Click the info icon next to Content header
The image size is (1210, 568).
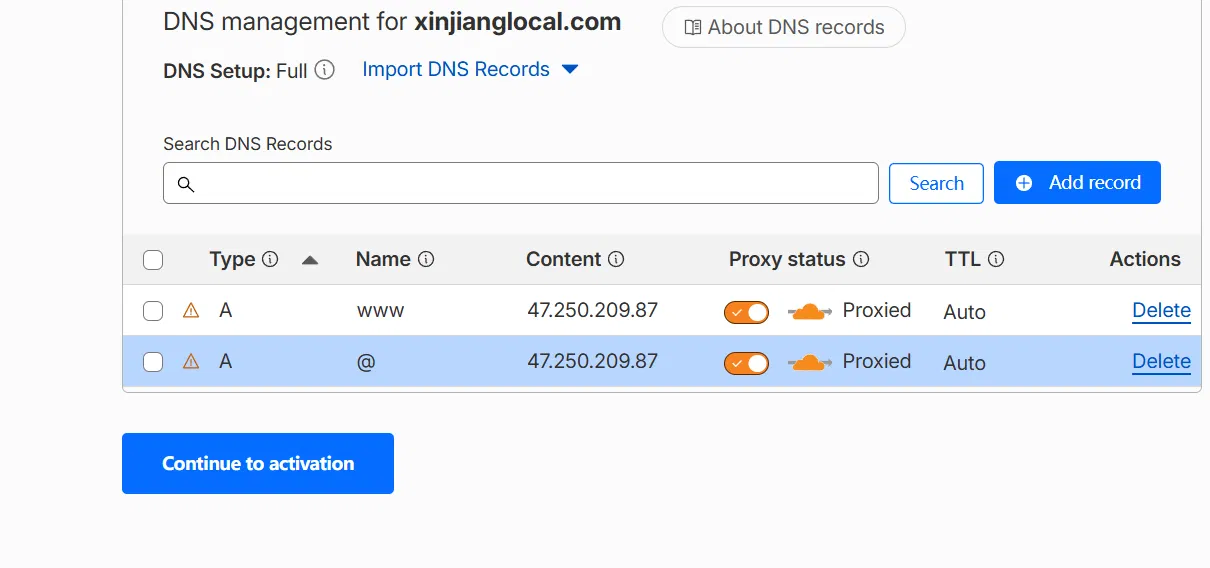coord(616,259)
